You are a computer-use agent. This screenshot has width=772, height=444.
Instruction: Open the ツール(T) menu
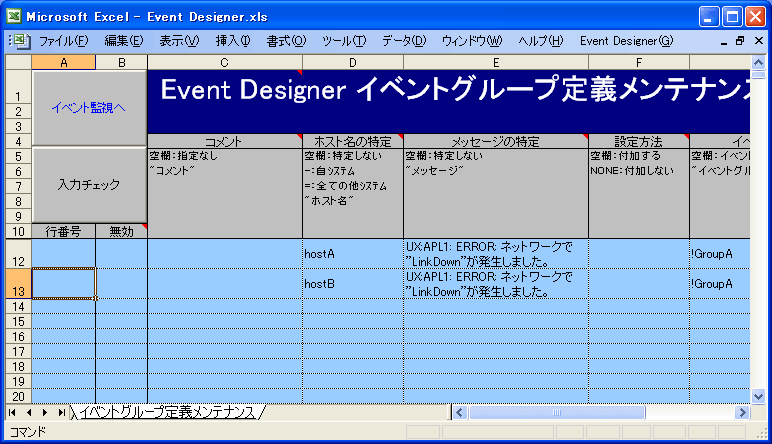click(x=344, y=41)
